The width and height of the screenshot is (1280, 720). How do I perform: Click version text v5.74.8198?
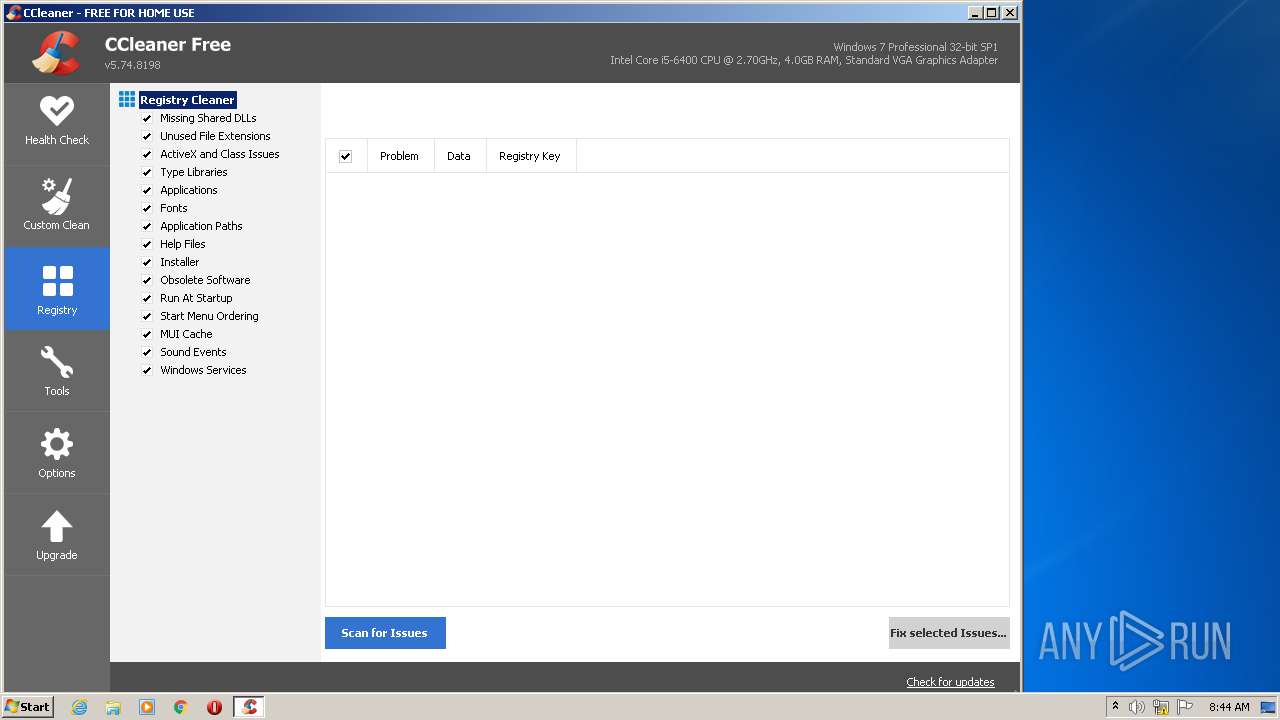click(x=133, y=65)
